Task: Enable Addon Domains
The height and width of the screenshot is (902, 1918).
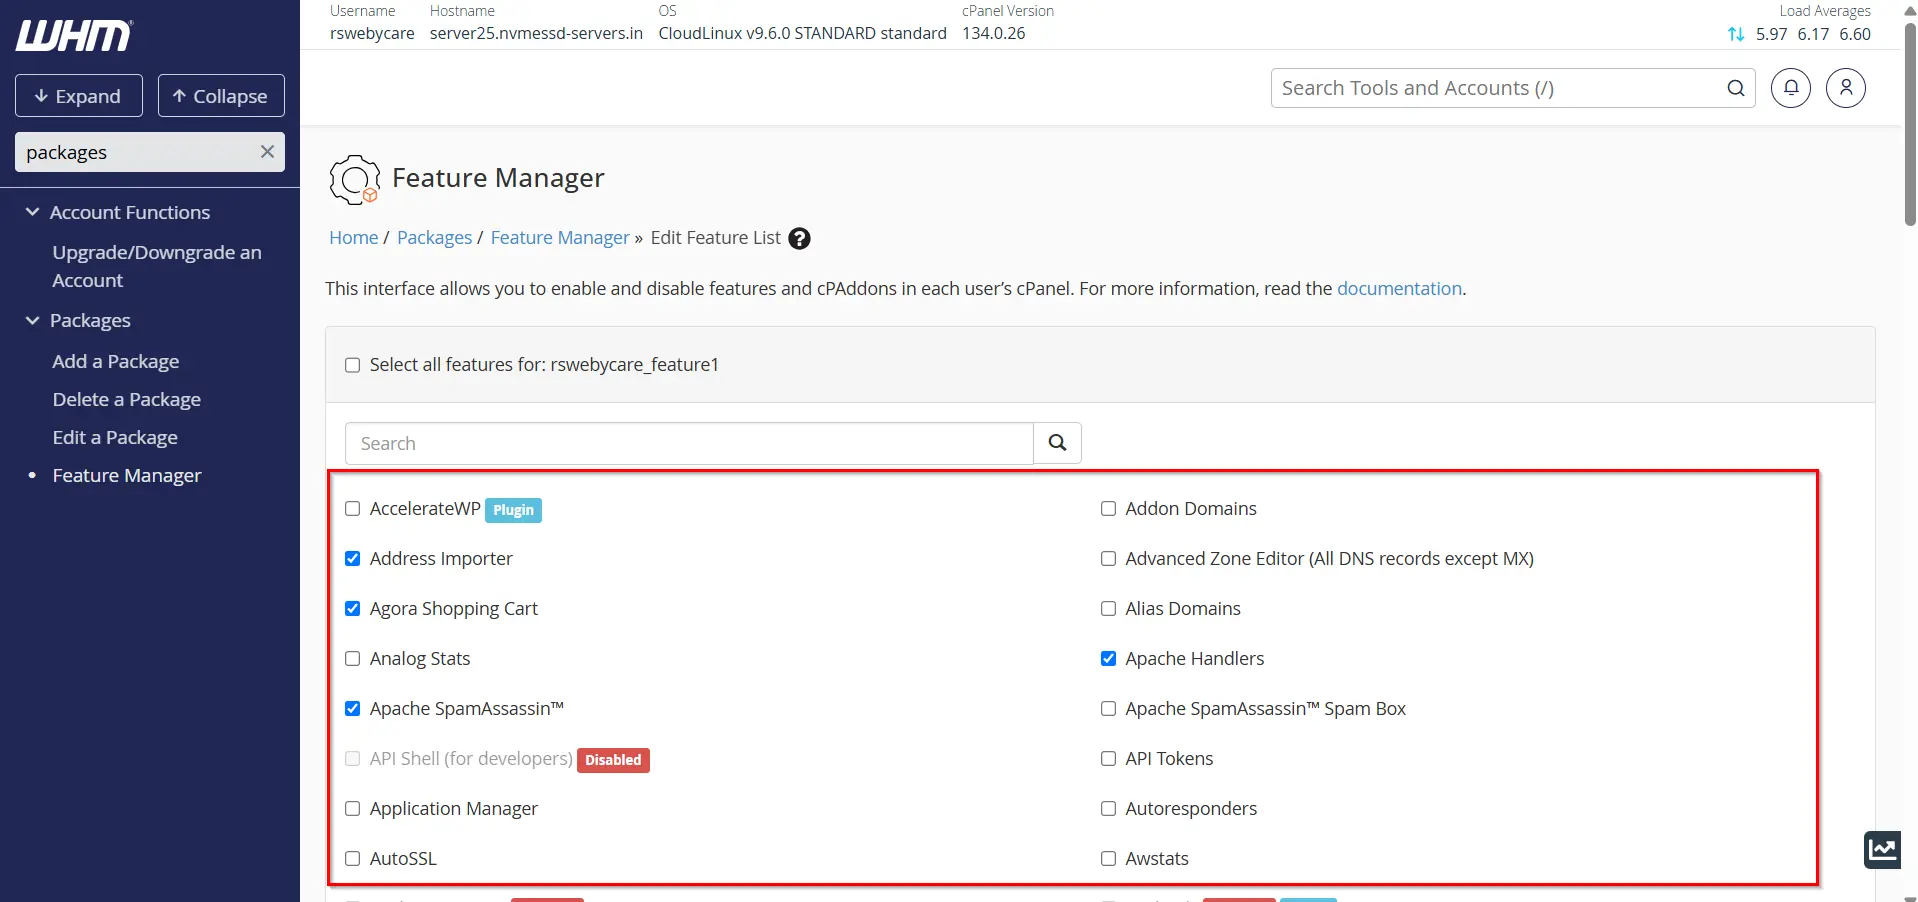Action: (1108, 509)
